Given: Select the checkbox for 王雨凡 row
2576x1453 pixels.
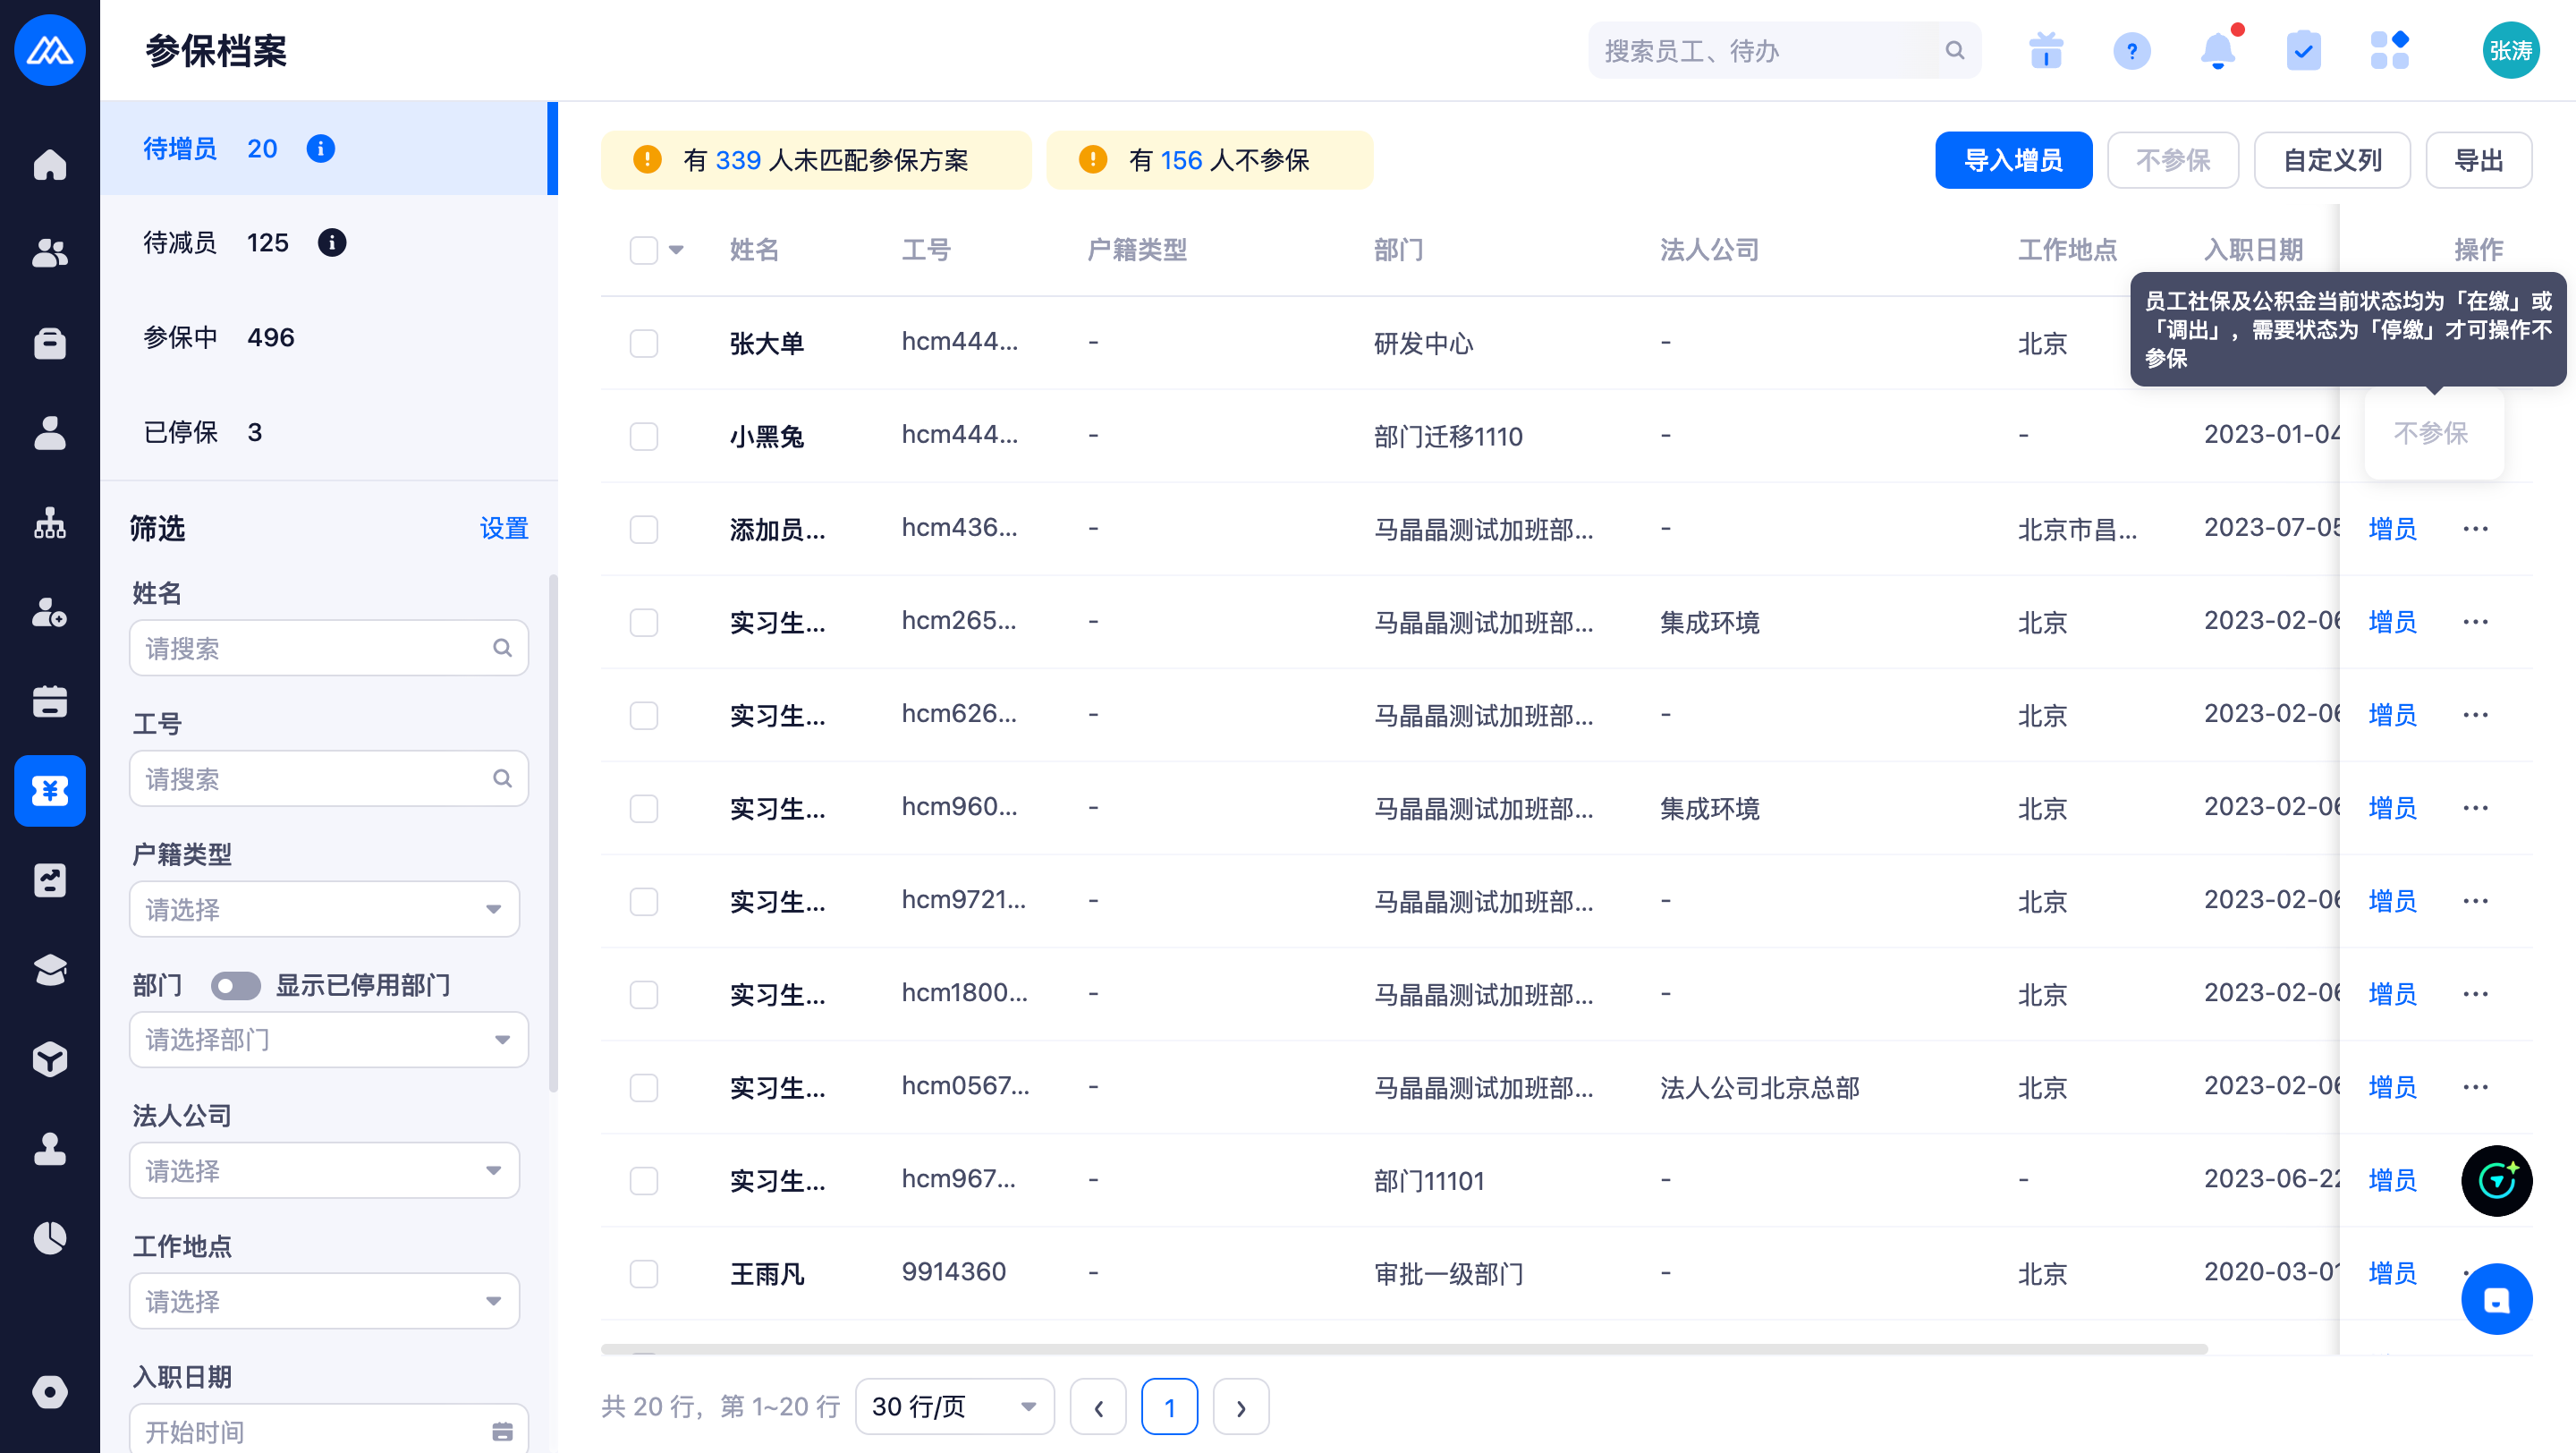Looking at the screenshot, I should [x=643, y=1273].
